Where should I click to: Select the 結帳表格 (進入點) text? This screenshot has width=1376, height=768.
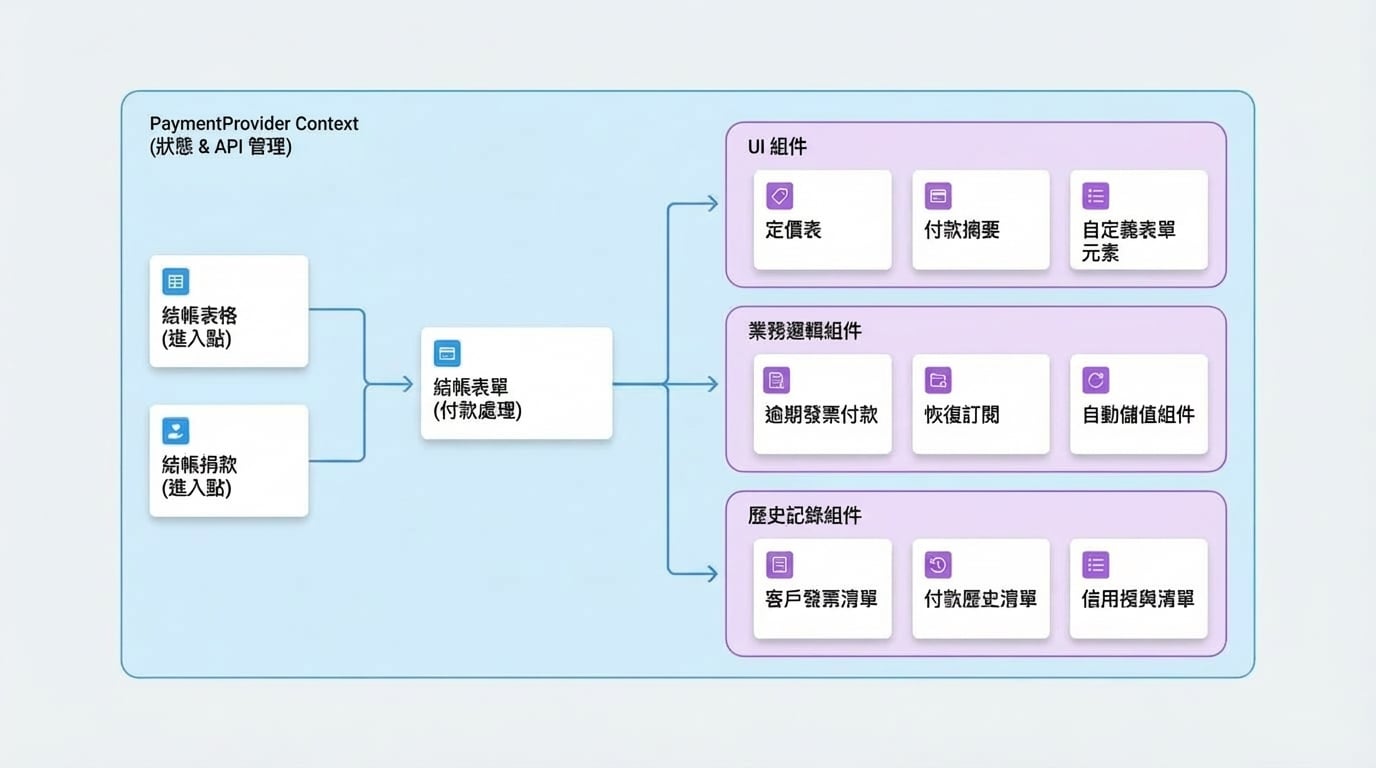point(200,327)
